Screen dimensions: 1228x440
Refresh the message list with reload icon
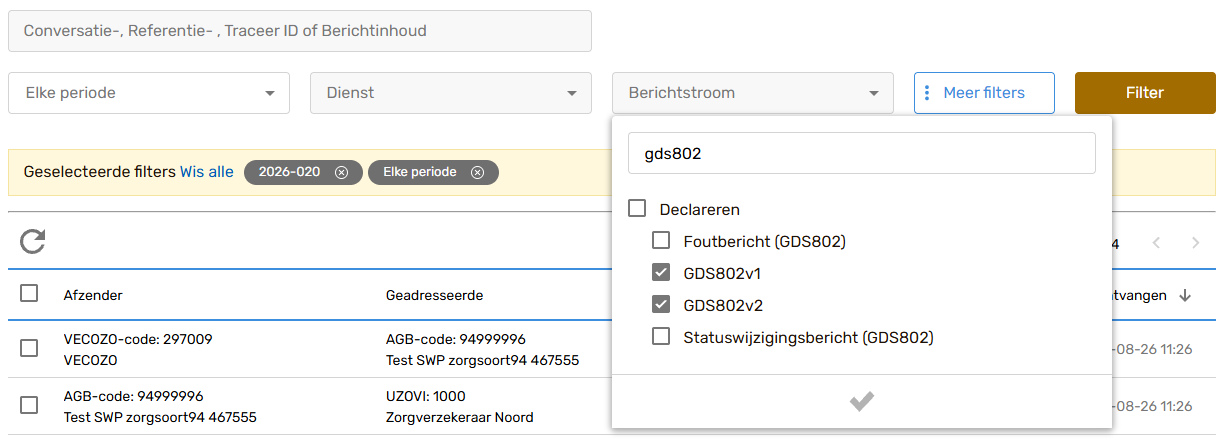(x=33, y=241)
